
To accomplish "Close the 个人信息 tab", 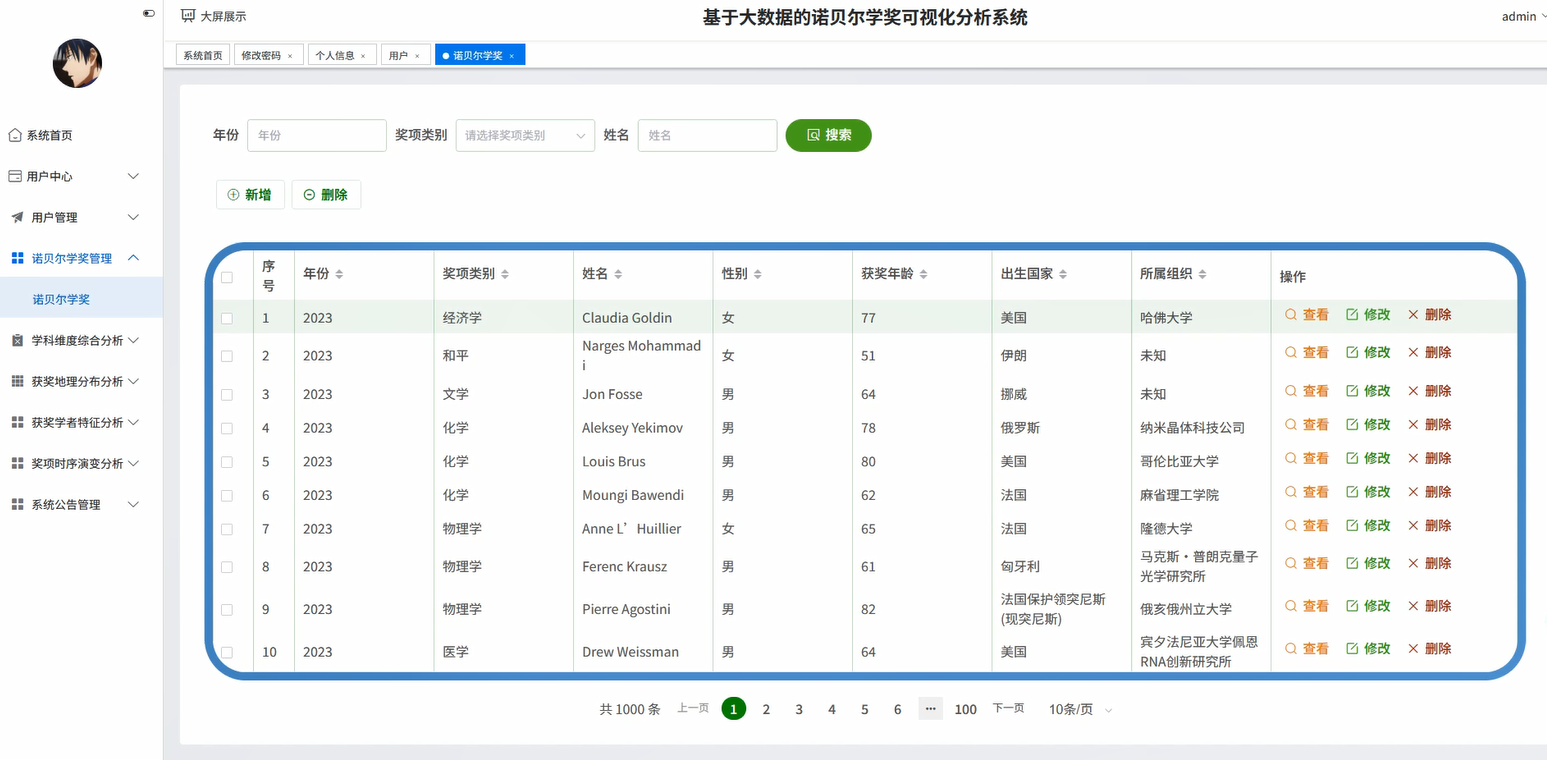I will pyautogui.click(x=363, y=56).
